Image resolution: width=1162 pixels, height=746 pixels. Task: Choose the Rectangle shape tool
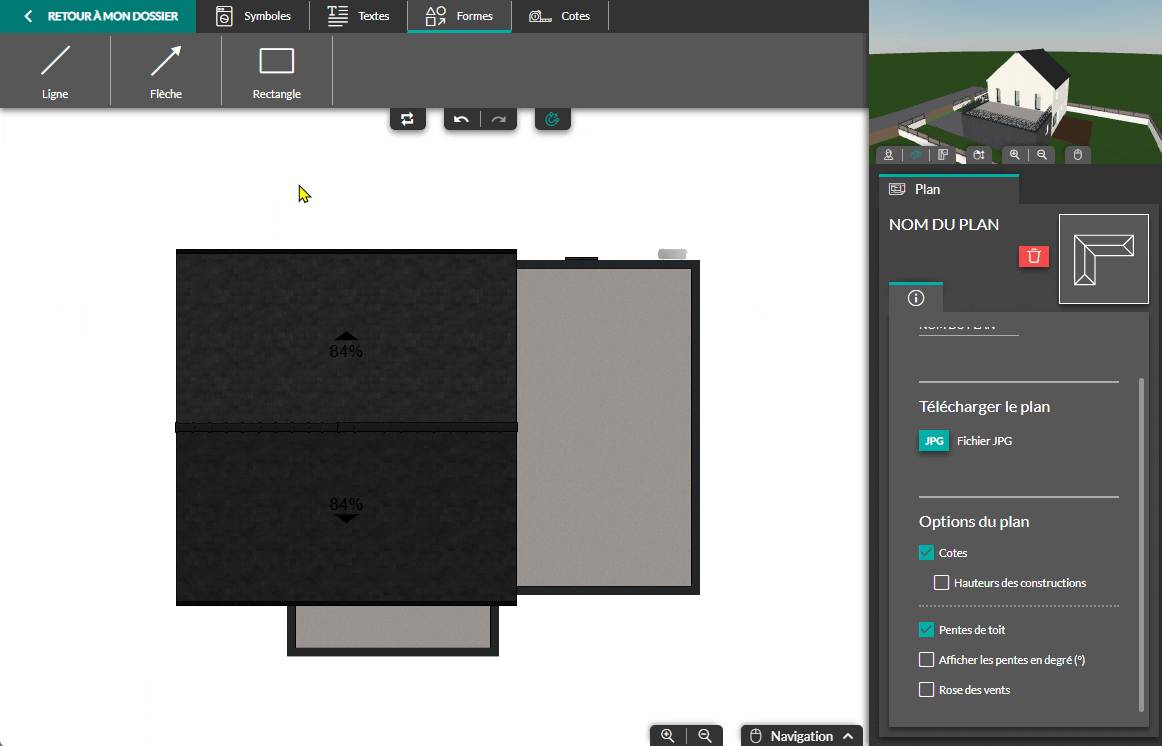tap(277, 70)
